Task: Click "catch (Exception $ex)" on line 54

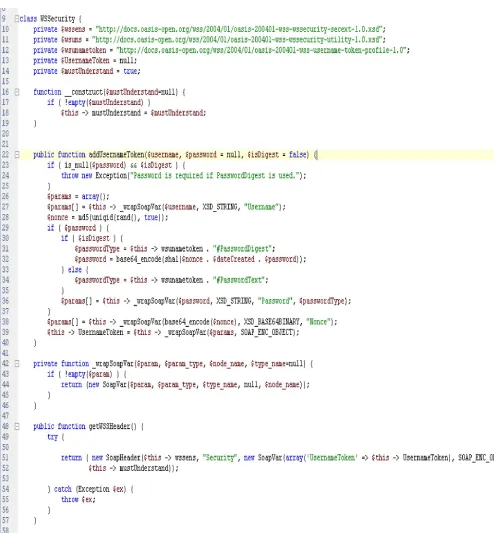Action: tap(90, 489)
